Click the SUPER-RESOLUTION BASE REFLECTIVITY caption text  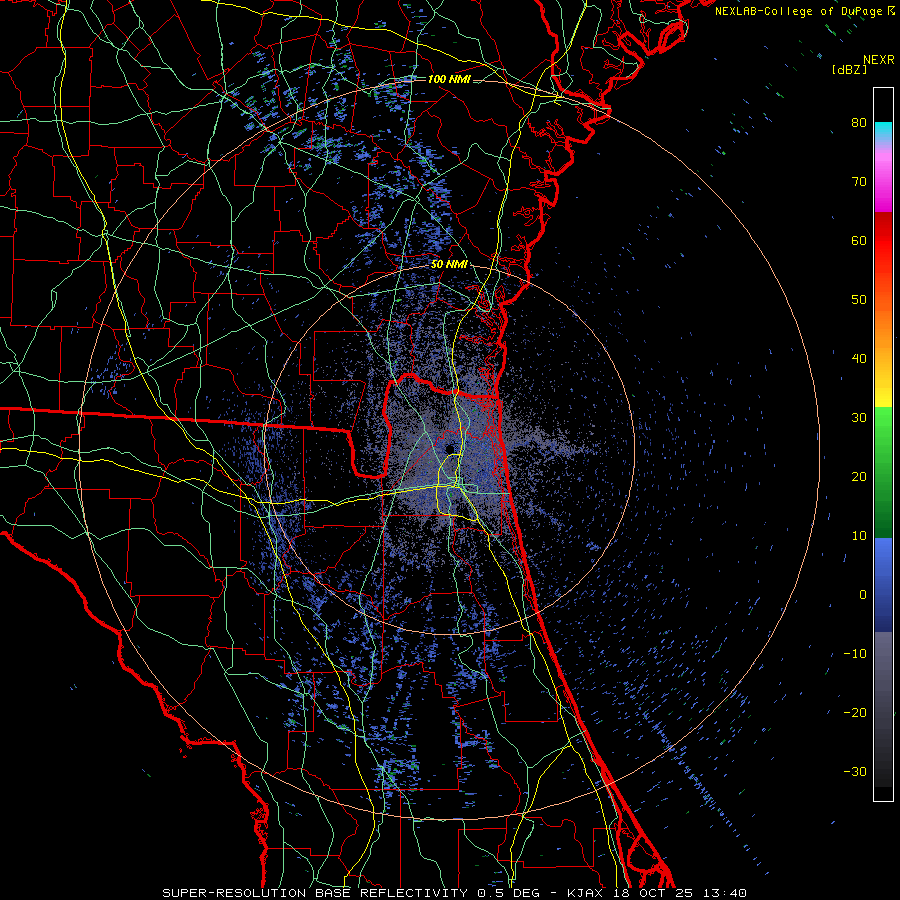click(315, 893)
